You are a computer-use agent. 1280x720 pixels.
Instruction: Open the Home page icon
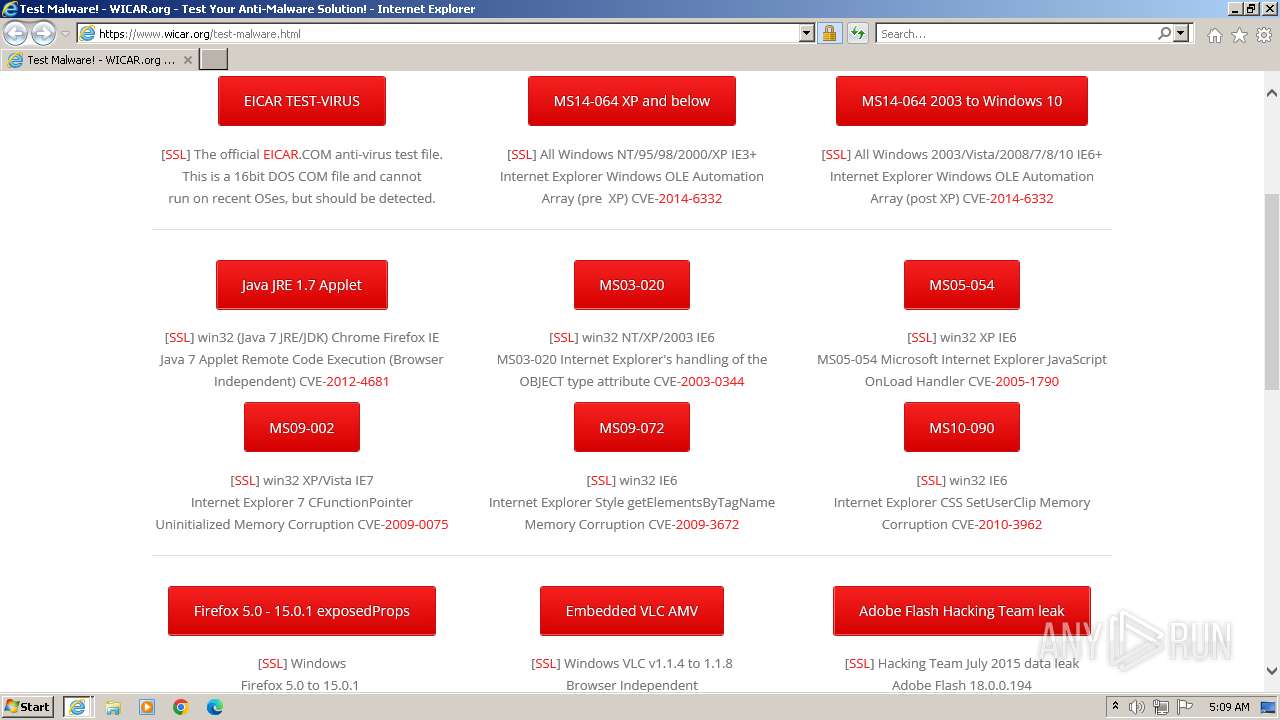tap(1214, 35)
